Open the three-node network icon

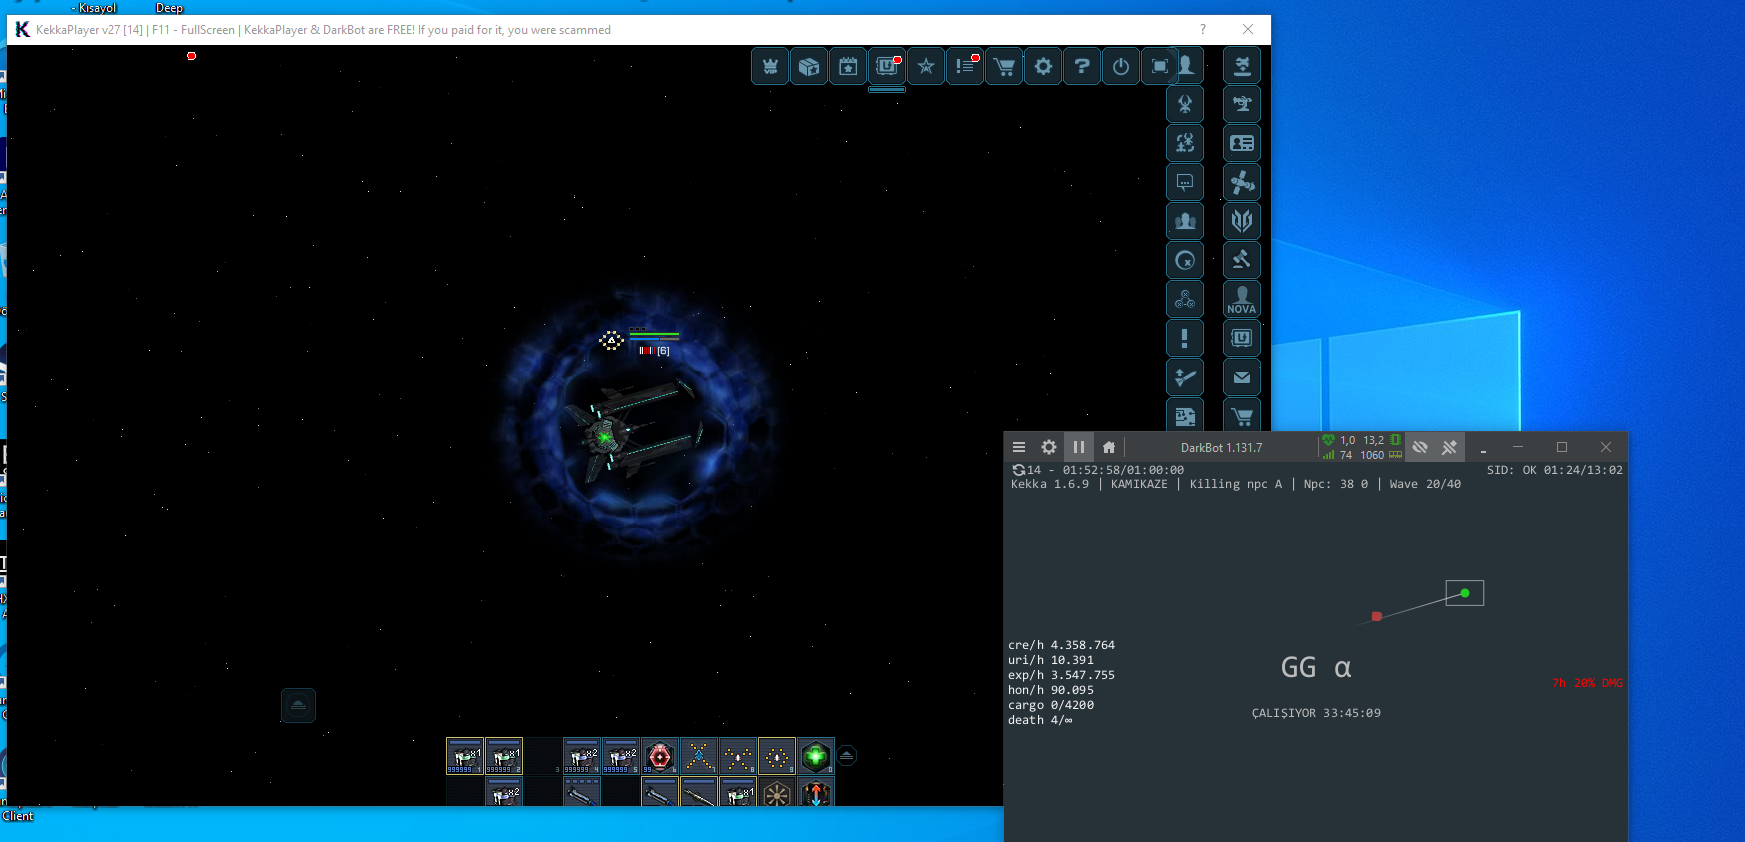[x=1185, y=299]
